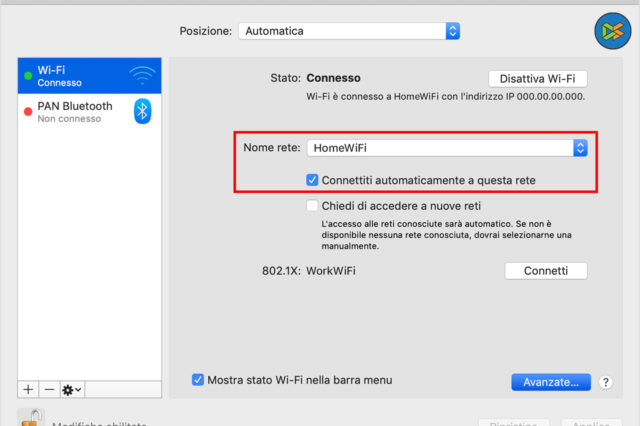Click the red status dot for PAN Bluetooth
The width and height of the screenshot is (640, 426).
28,112
